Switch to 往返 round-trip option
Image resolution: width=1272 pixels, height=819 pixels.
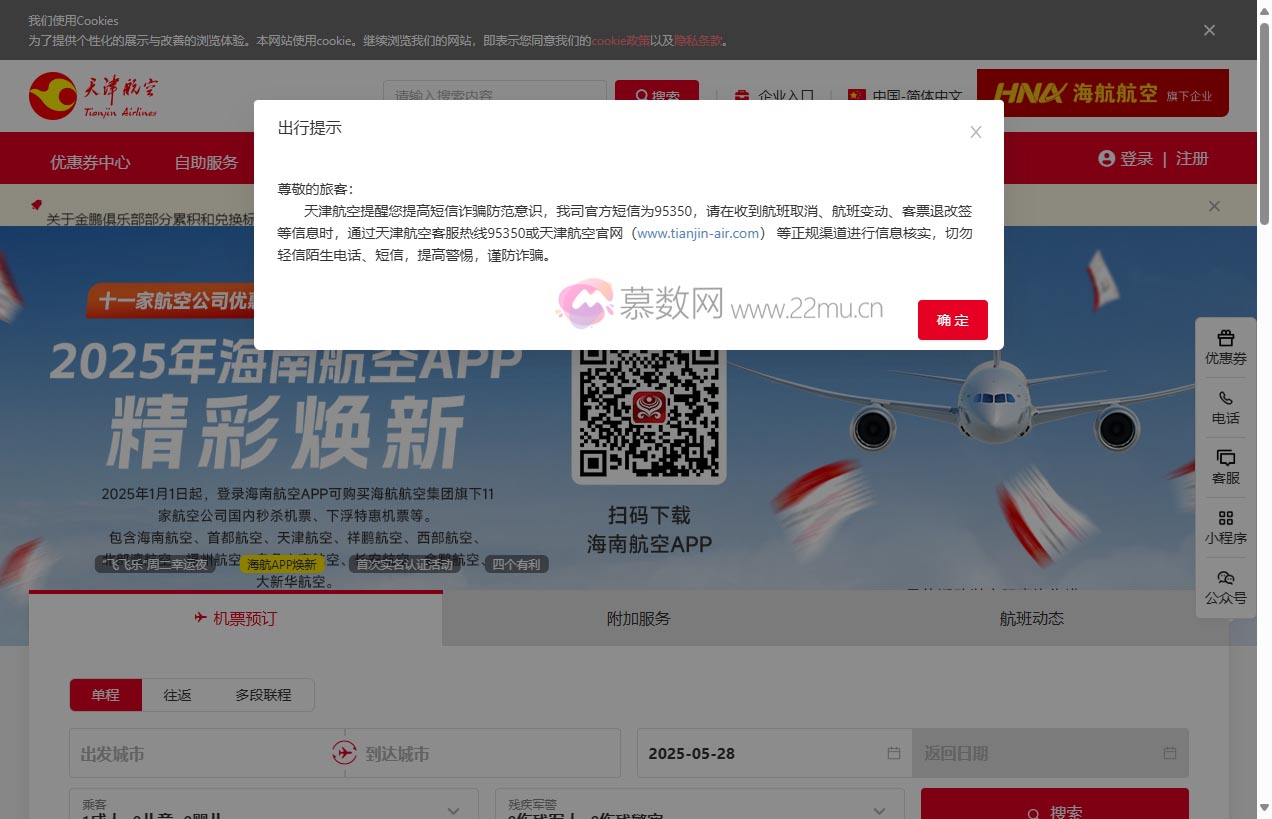[177, 694]
